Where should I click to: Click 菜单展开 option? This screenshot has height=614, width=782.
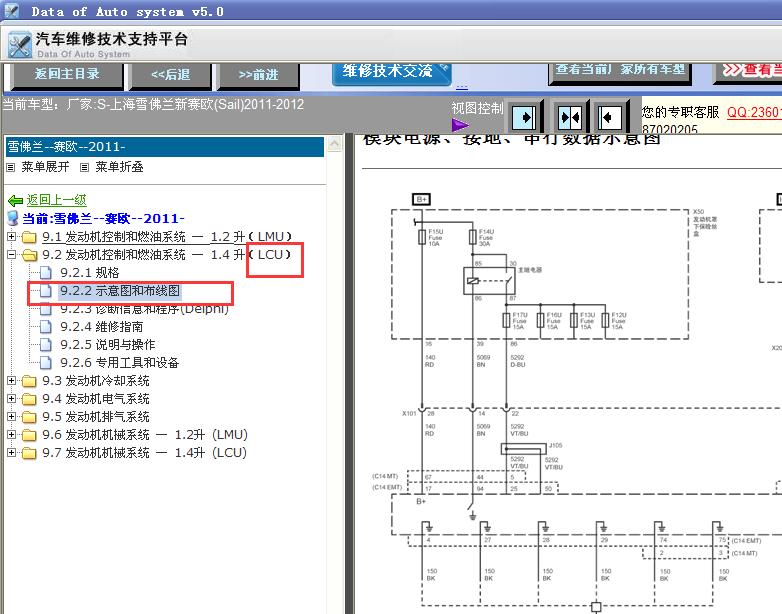(45, 167)
